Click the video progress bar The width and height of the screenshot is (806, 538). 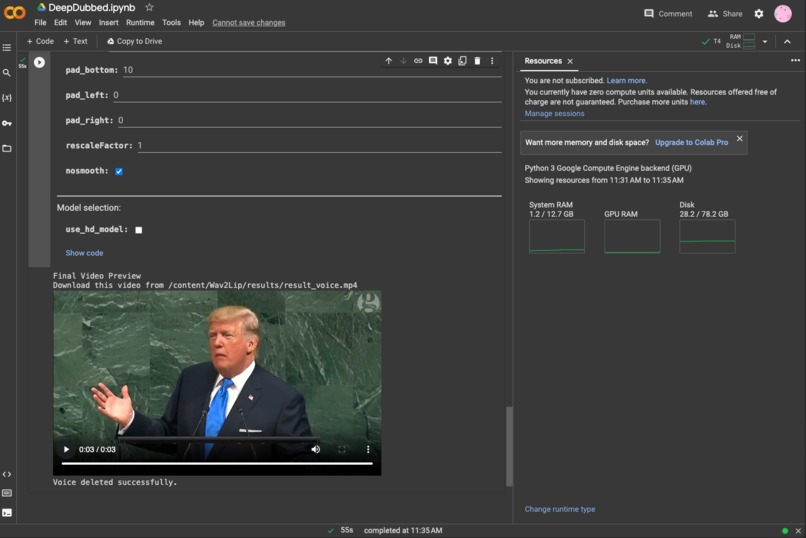(217, 463)
